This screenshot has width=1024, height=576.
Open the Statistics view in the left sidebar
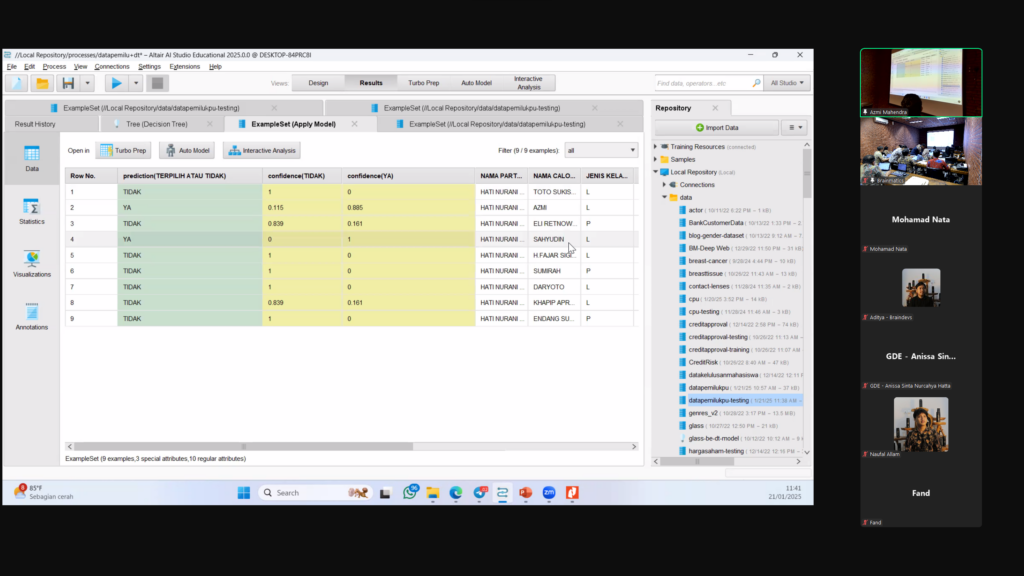coord(31,211)
